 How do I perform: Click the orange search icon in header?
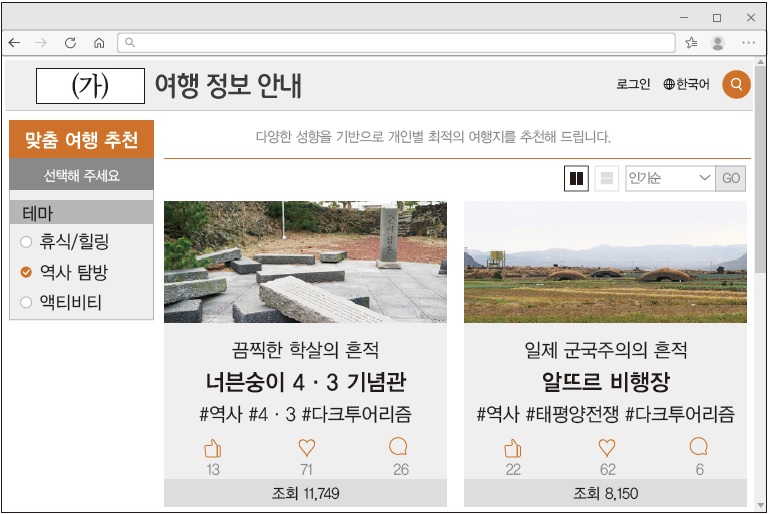[x=736, y=85]
